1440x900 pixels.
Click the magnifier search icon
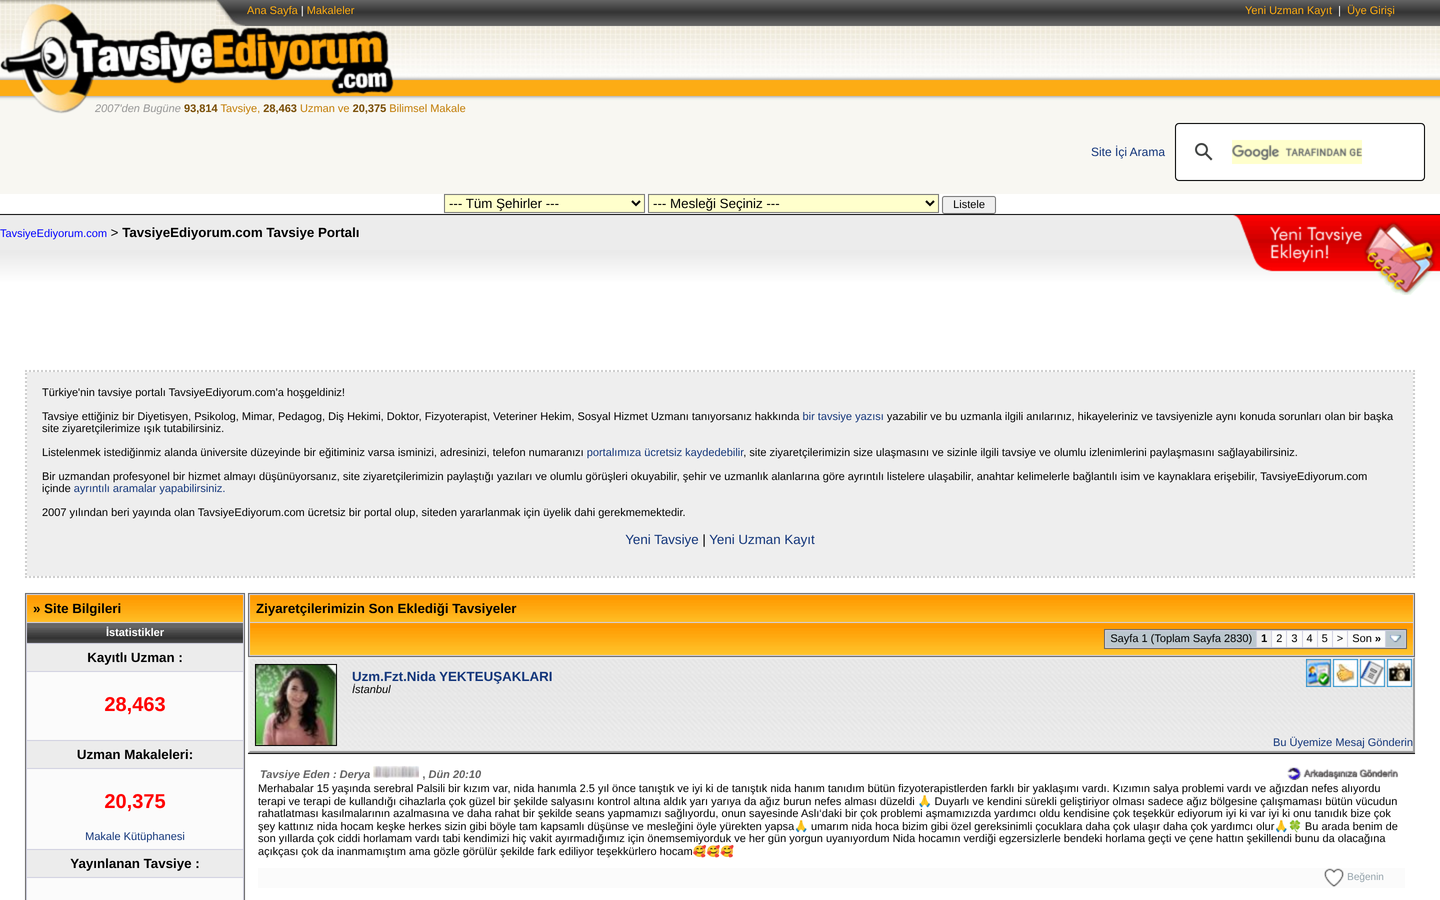point(1203,152)
